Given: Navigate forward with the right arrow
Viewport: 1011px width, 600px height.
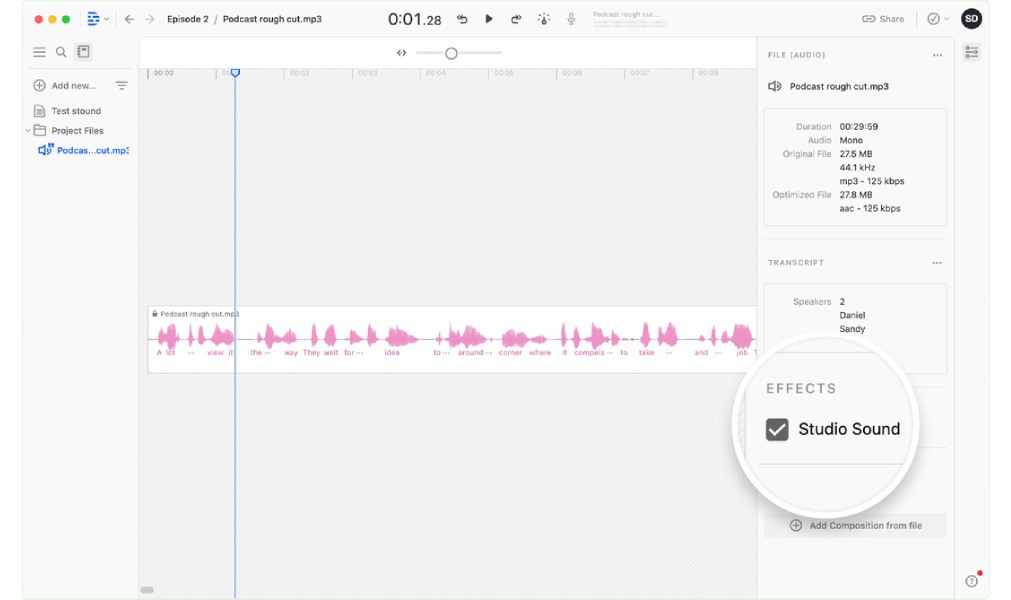Looking at the screenshot, I should 150,19.
